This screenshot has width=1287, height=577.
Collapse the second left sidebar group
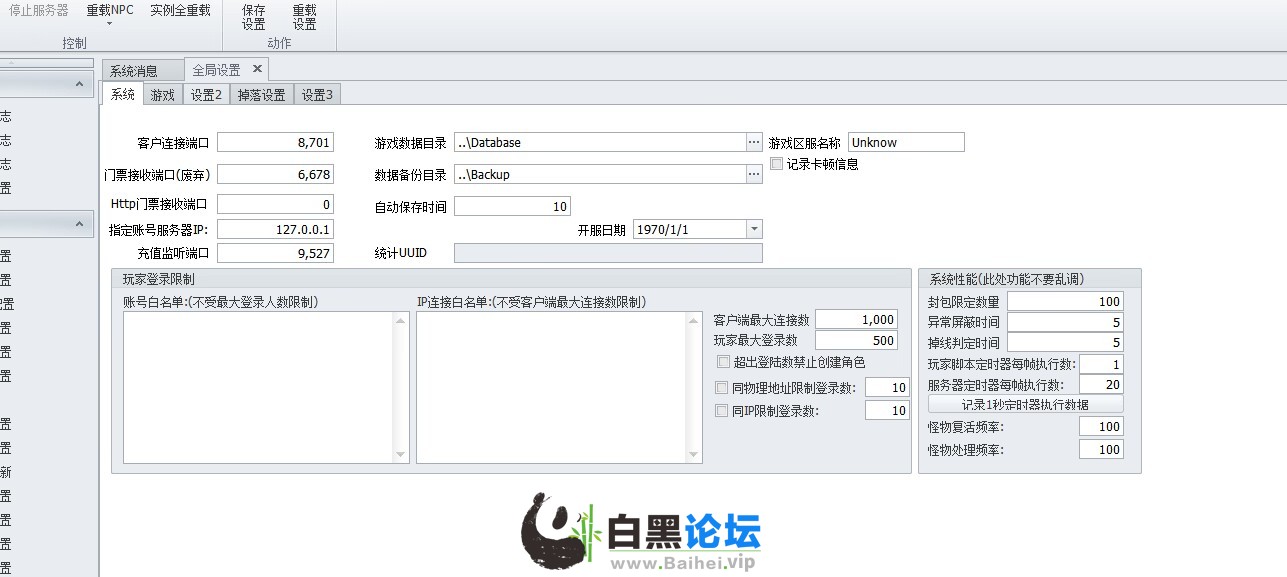click(x=79, y=225)
